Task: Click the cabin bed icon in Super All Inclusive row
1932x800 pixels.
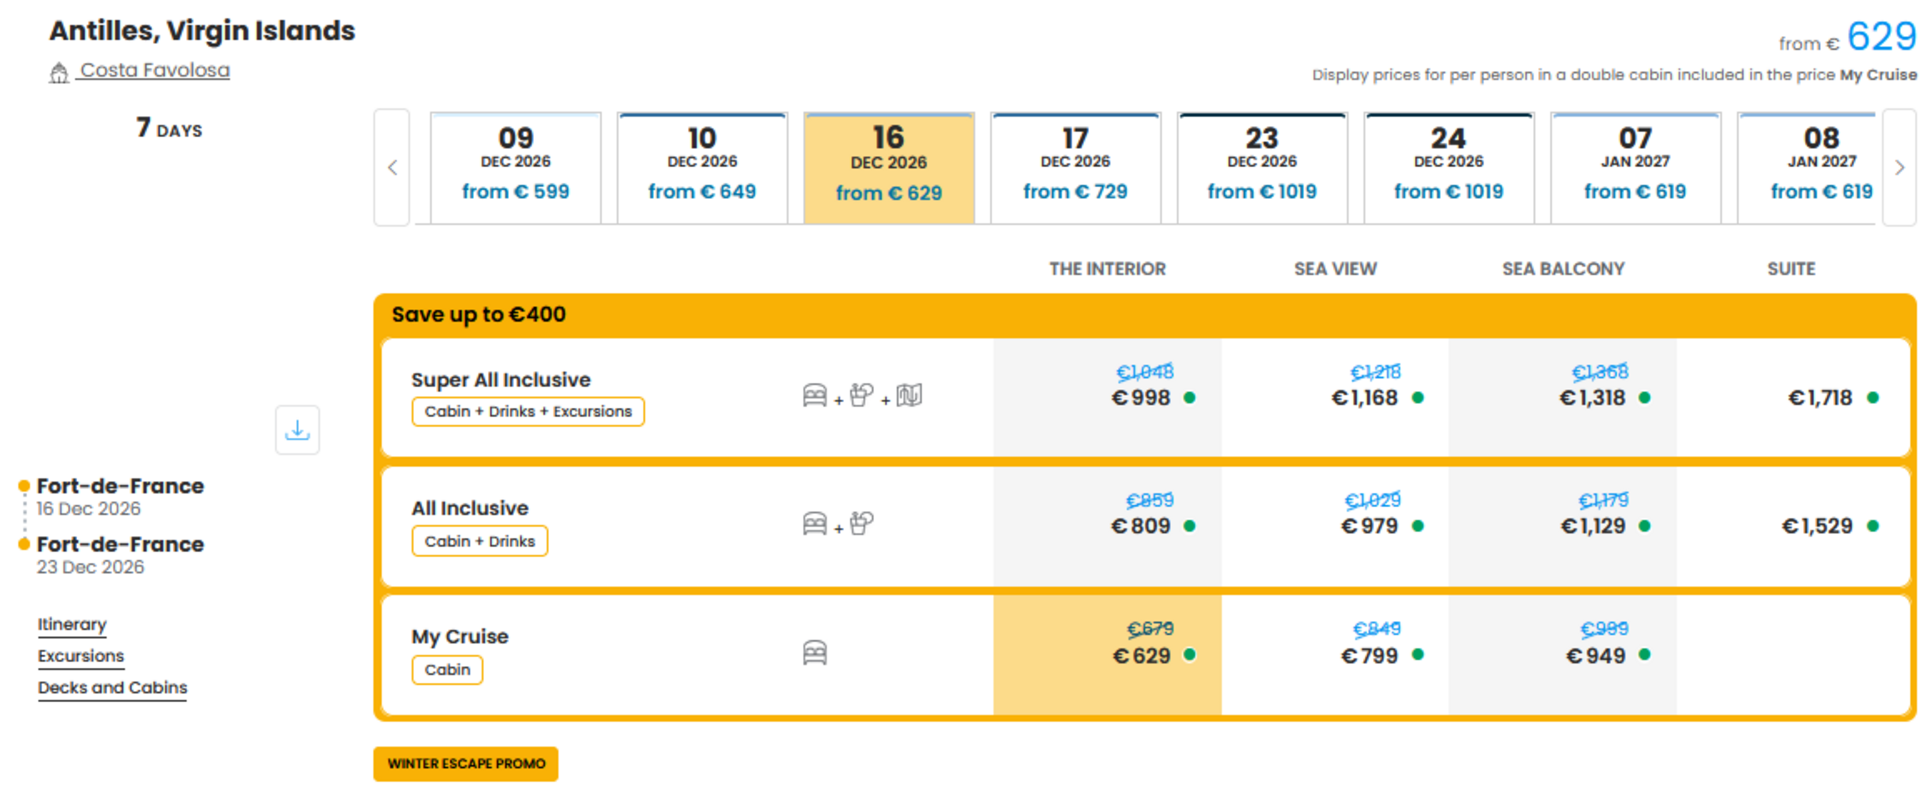Action: click(x=815, y=396)
